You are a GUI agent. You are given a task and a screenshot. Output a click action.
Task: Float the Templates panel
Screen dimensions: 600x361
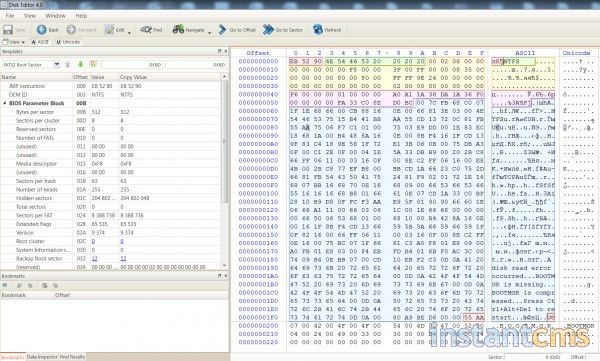(x=219, y=51)
